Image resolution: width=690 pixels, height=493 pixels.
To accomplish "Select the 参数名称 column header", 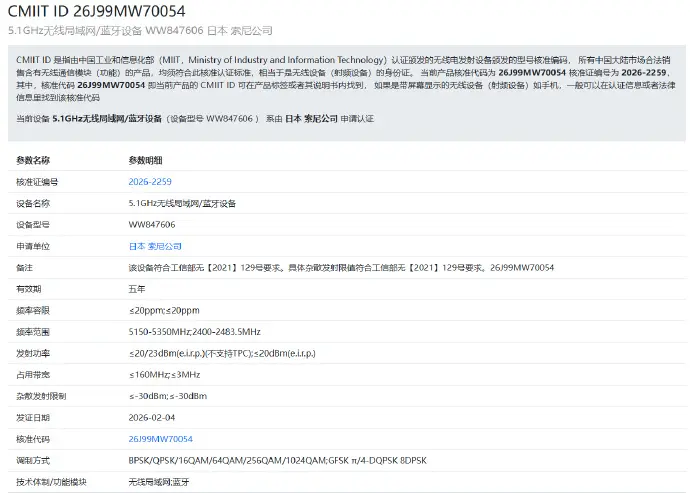I will coord(33,160).
